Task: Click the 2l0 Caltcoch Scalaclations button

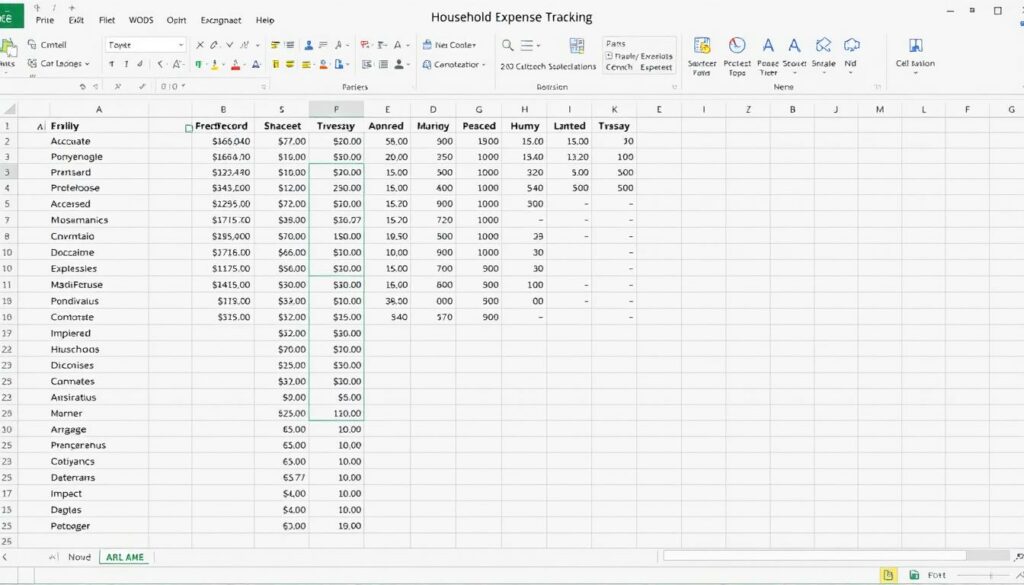Action: pos(548,66)
